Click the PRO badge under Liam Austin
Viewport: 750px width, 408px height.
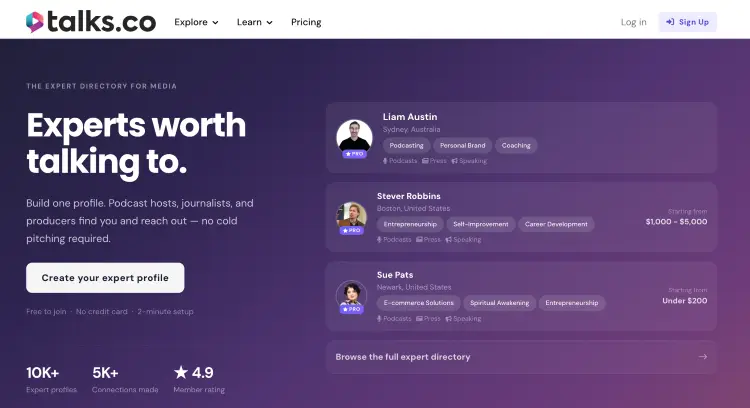tap(354, 154)
